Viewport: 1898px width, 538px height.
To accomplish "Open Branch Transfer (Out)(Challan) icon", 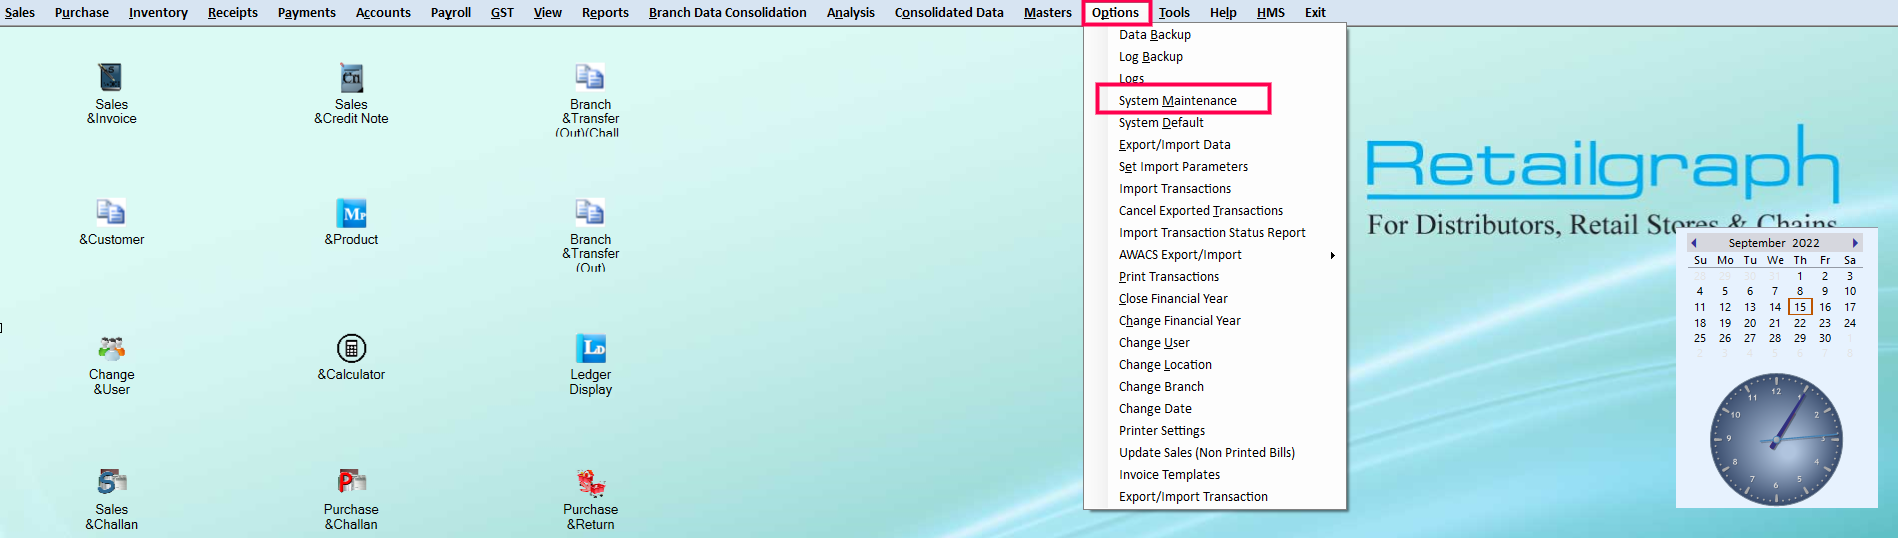I will coord(590,78).
